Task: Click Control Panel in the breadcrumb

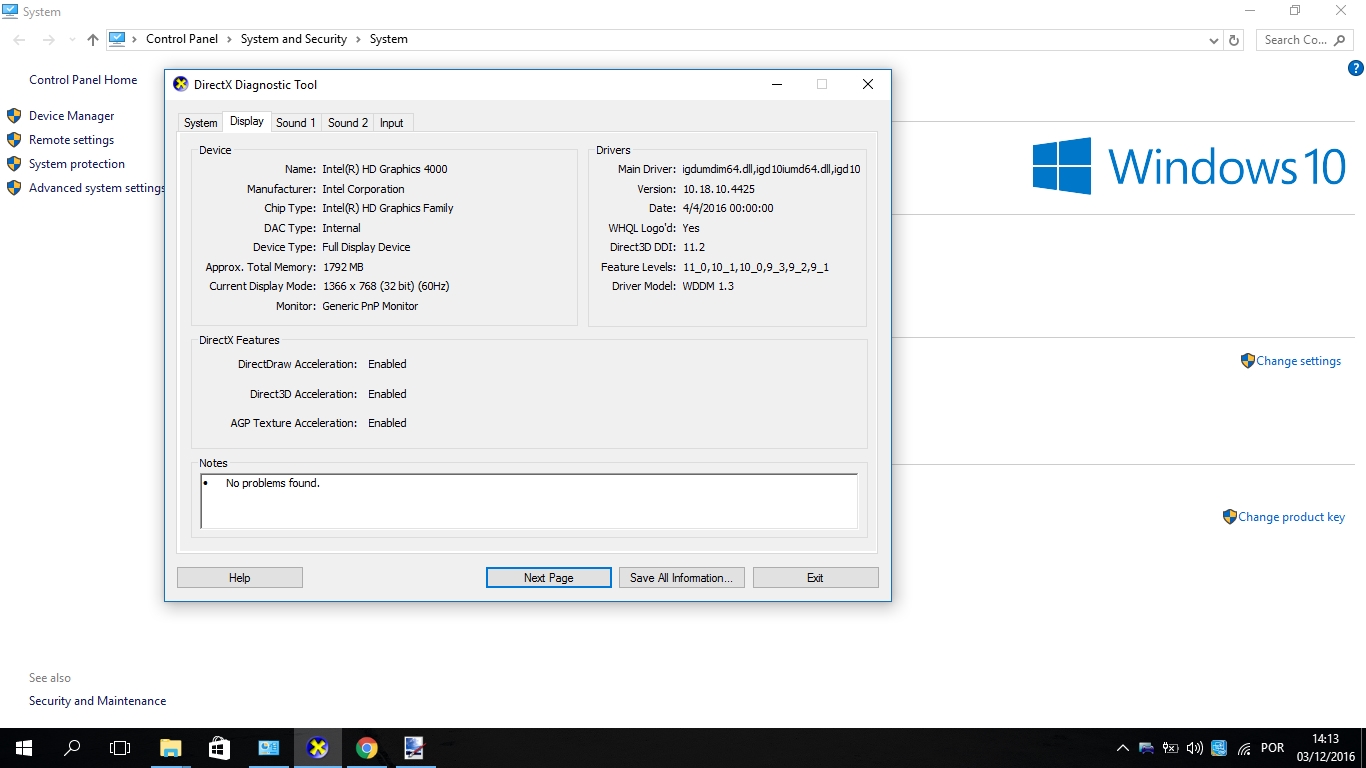Action: point(182,39)
